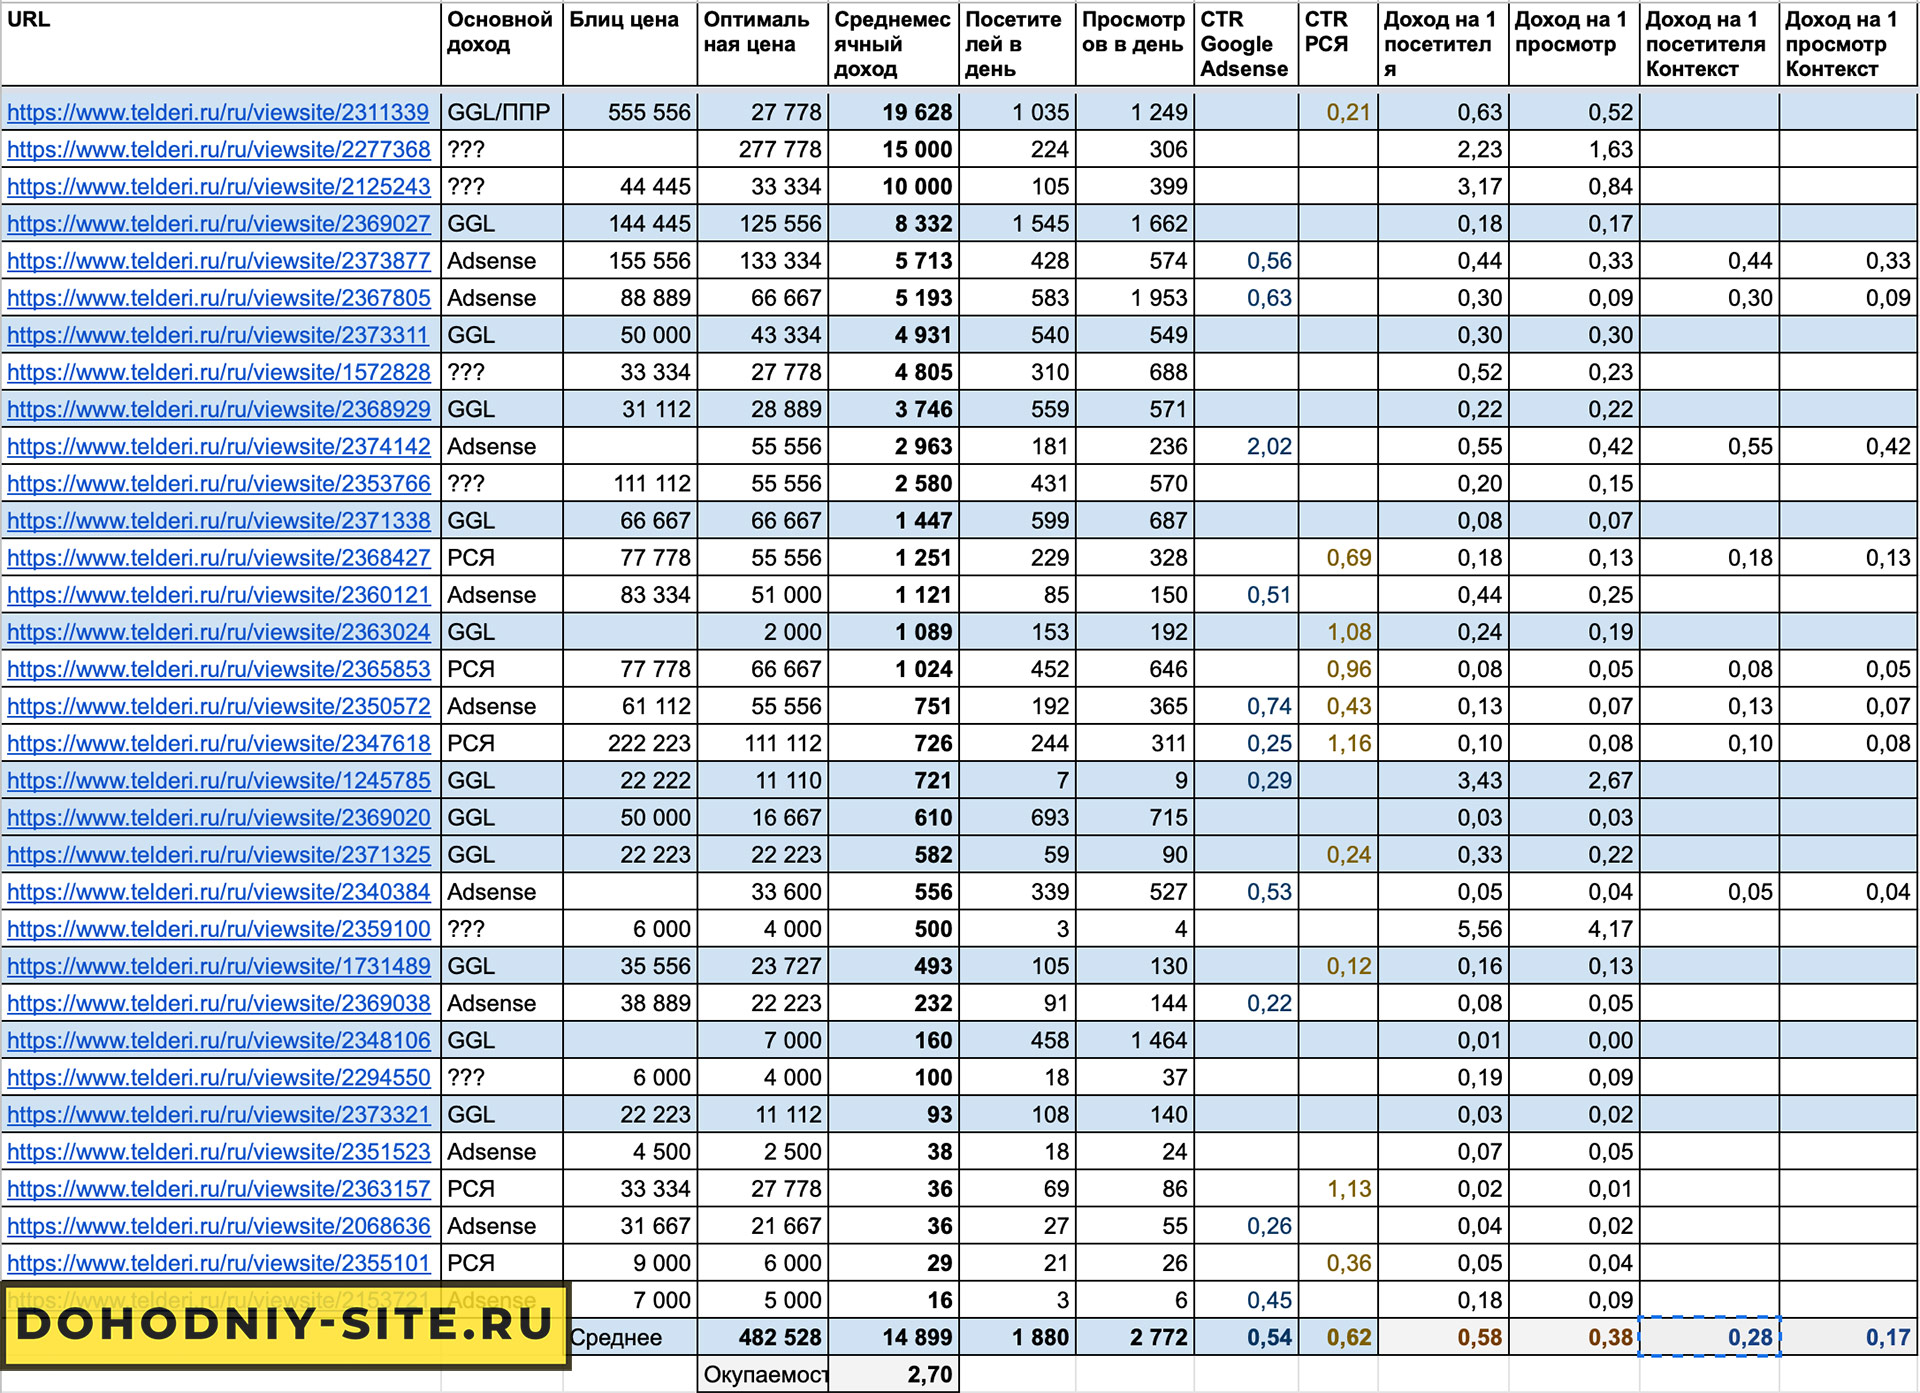The height and width of the screenshot is (1393, 1920).
Task: Click the link viewsite/1245785
Action: pos(218,780)
